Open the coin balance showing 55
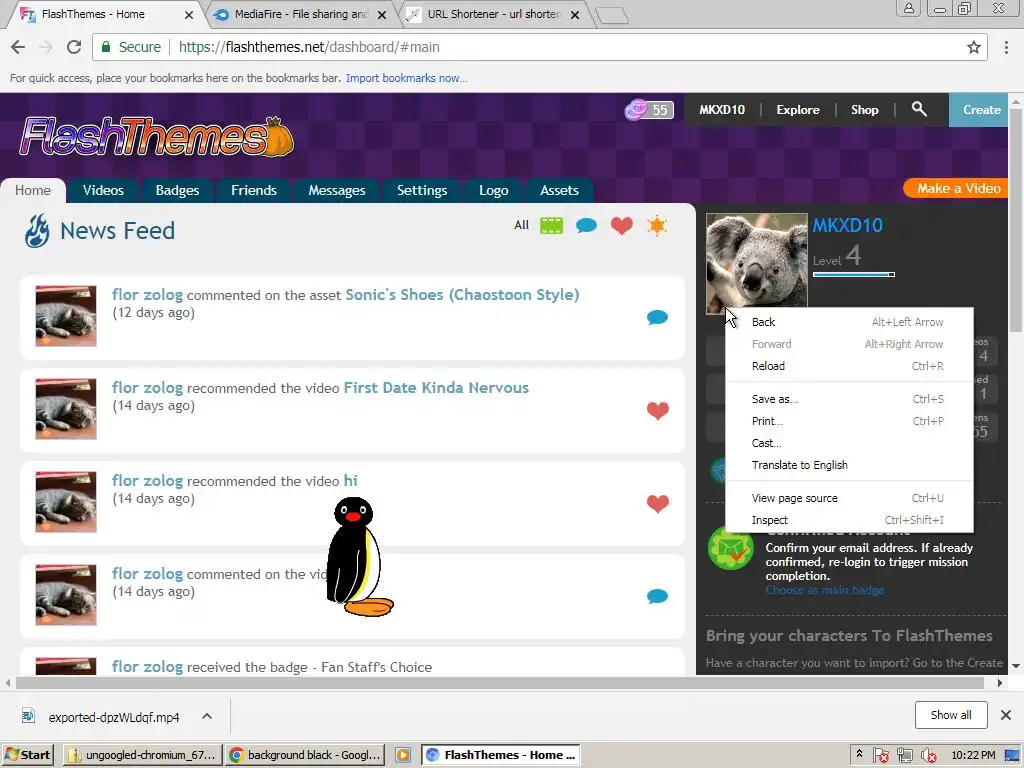 click(x=648, y=110)
